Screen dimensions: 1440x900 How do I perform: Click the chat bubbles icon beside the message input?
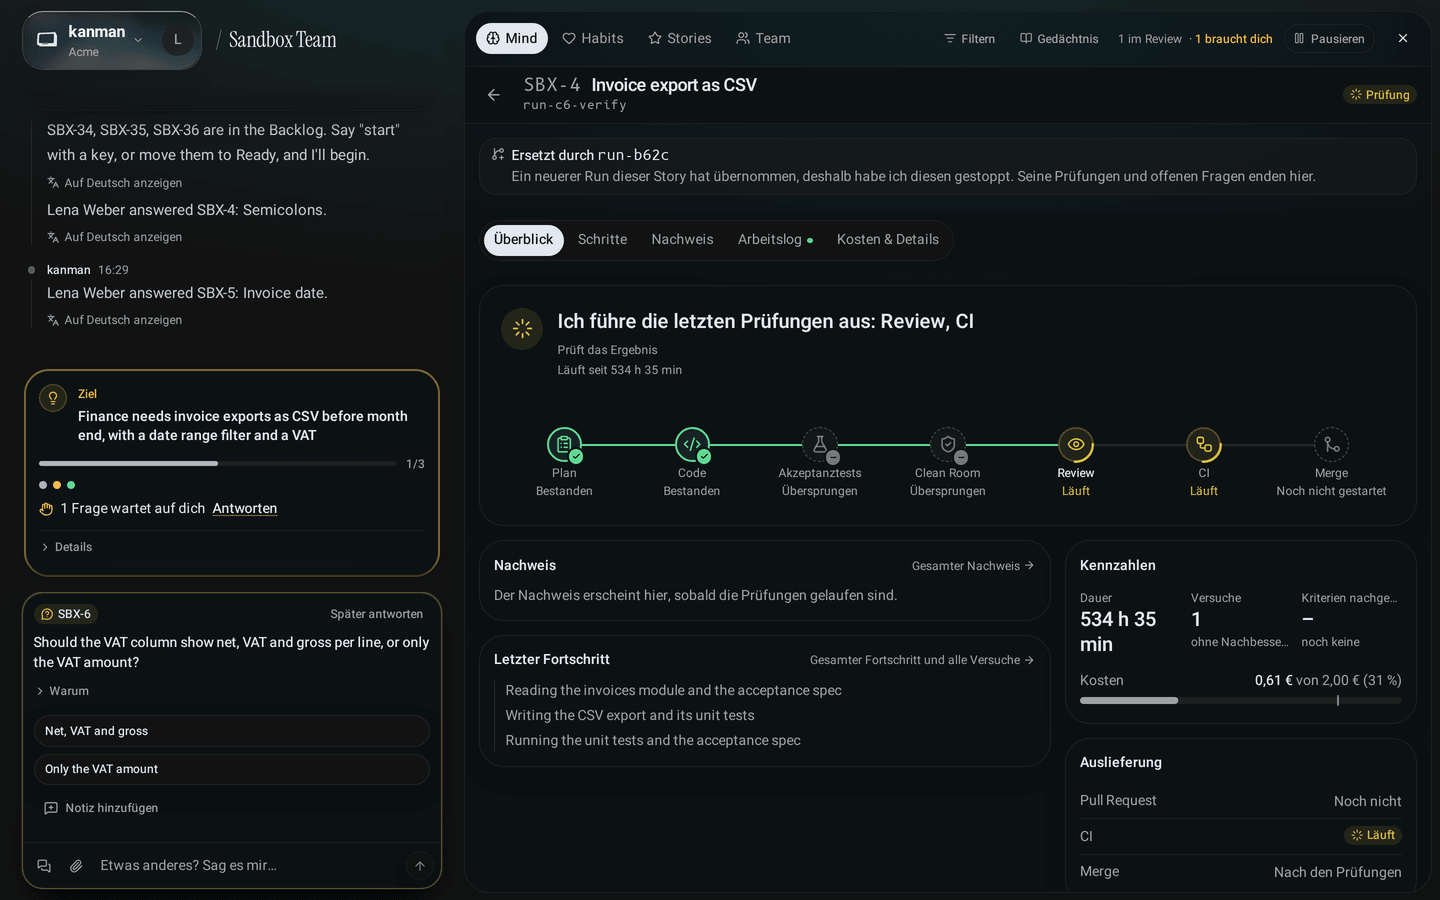(44, 866)
